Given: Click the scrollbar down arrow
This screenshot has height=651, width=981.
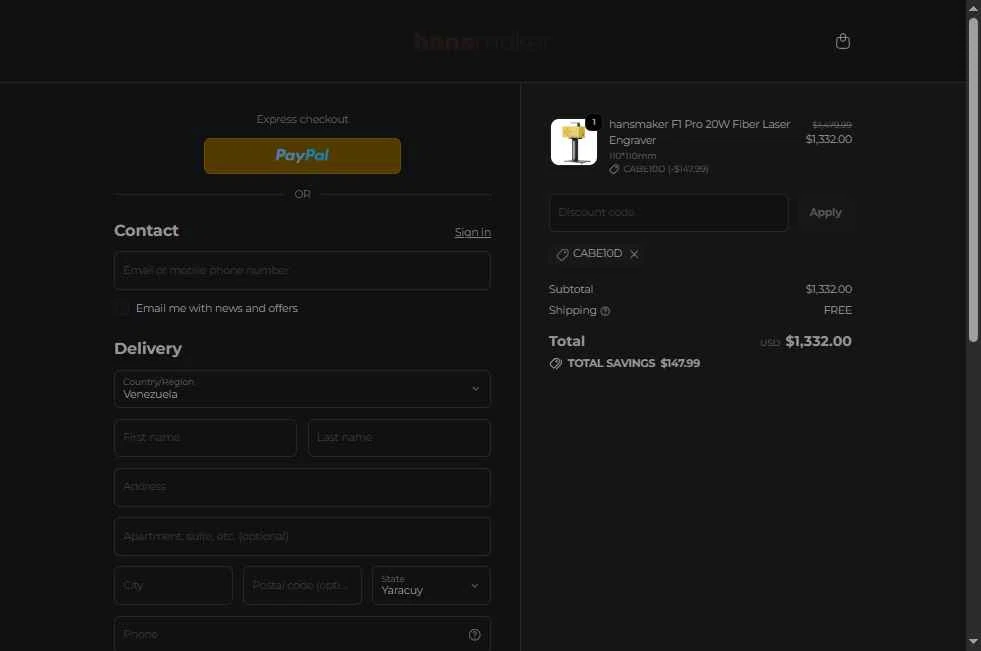Looking at the screenshot, I should point(973,641).
